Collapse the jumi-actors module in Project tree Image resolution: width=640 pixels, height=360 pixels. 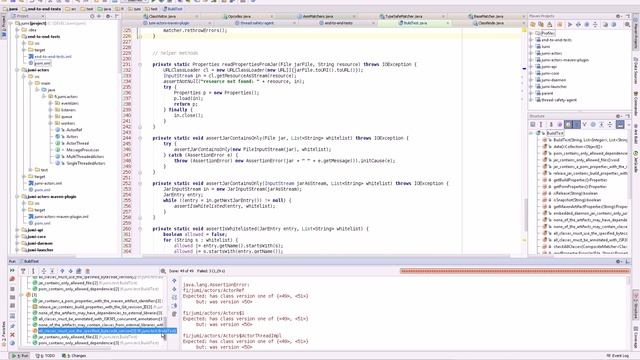tap(18, 70)
